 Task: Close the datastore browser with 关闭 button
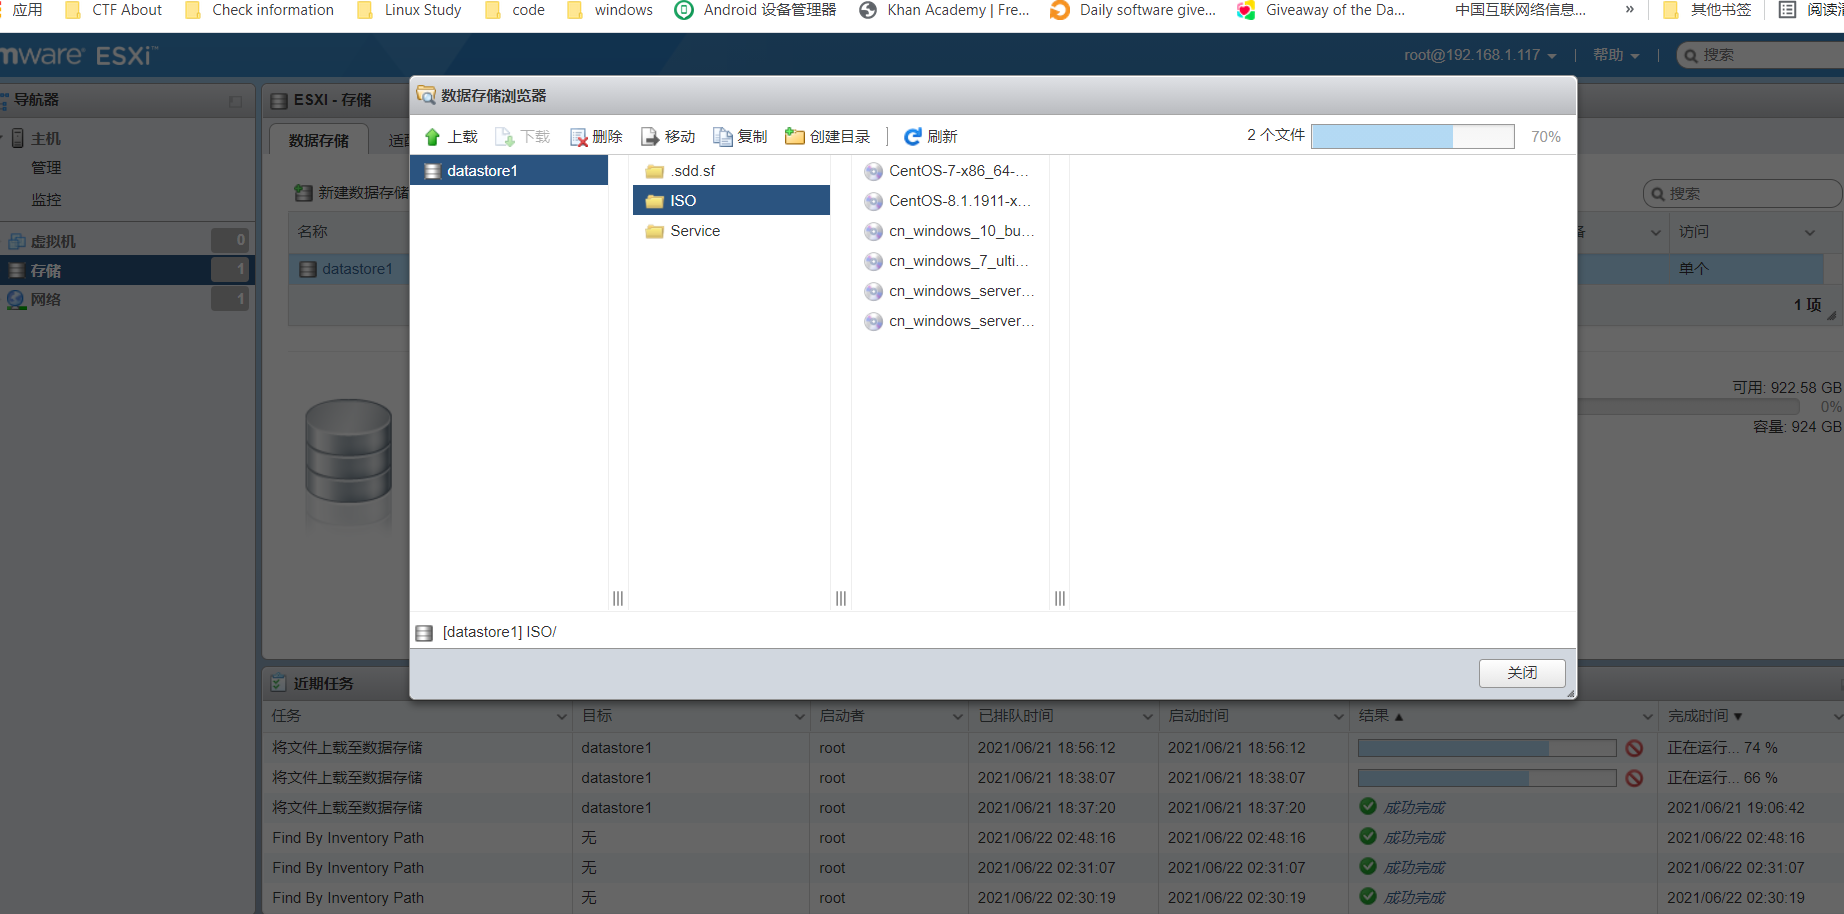click(1521, 673)
